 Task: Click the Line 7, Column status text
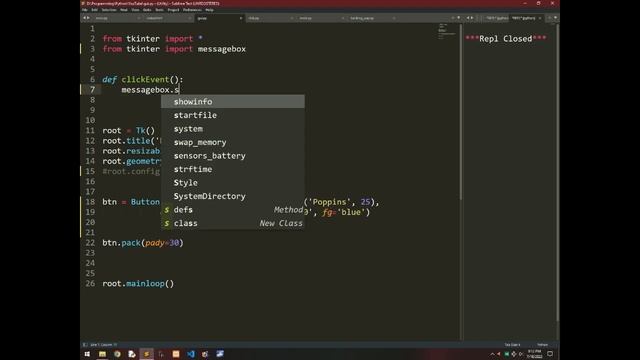pyautogui.click(x=103, y=344)
